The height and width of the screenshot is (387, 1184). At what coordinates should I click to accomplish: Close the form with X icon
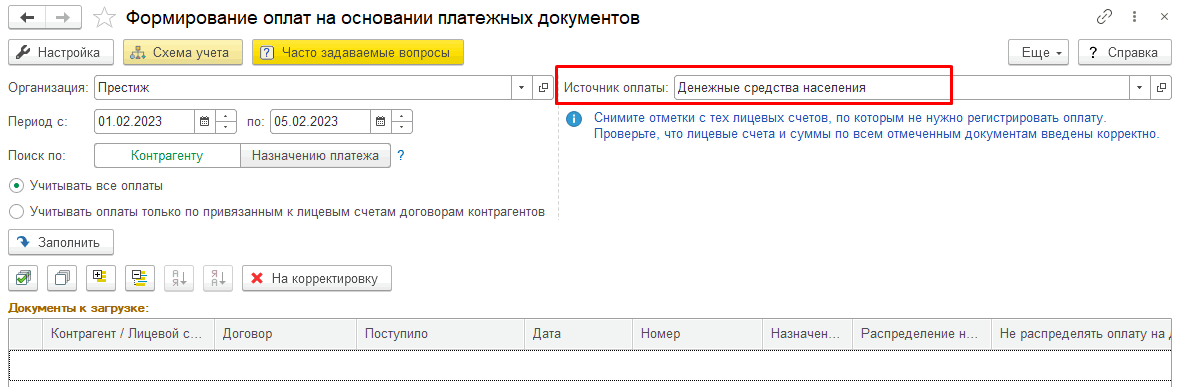(x=1164, y=18)
